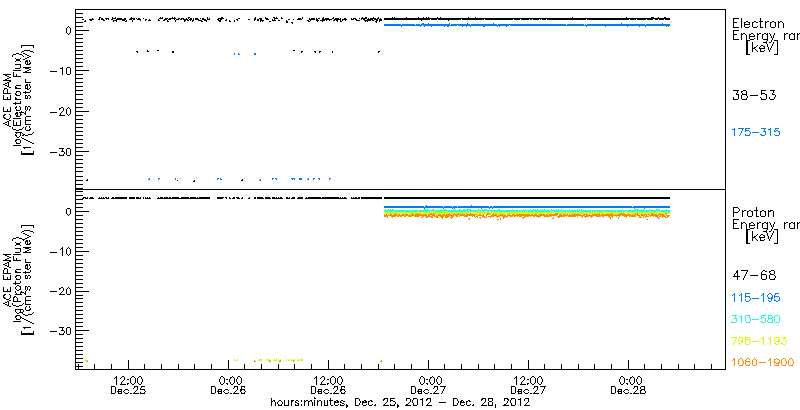800x410 pixels.
Task: Select the 47-68 proton energy label
Action: [x=754, y=276]
